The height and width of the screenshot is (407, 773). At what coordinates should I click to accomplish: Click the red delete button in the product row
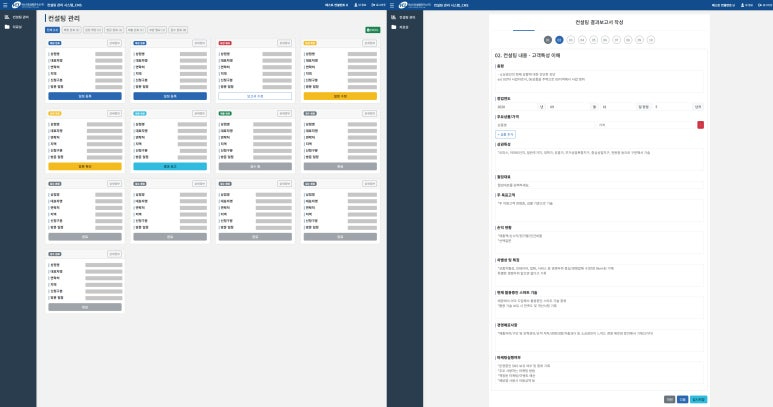coord(700,125)
